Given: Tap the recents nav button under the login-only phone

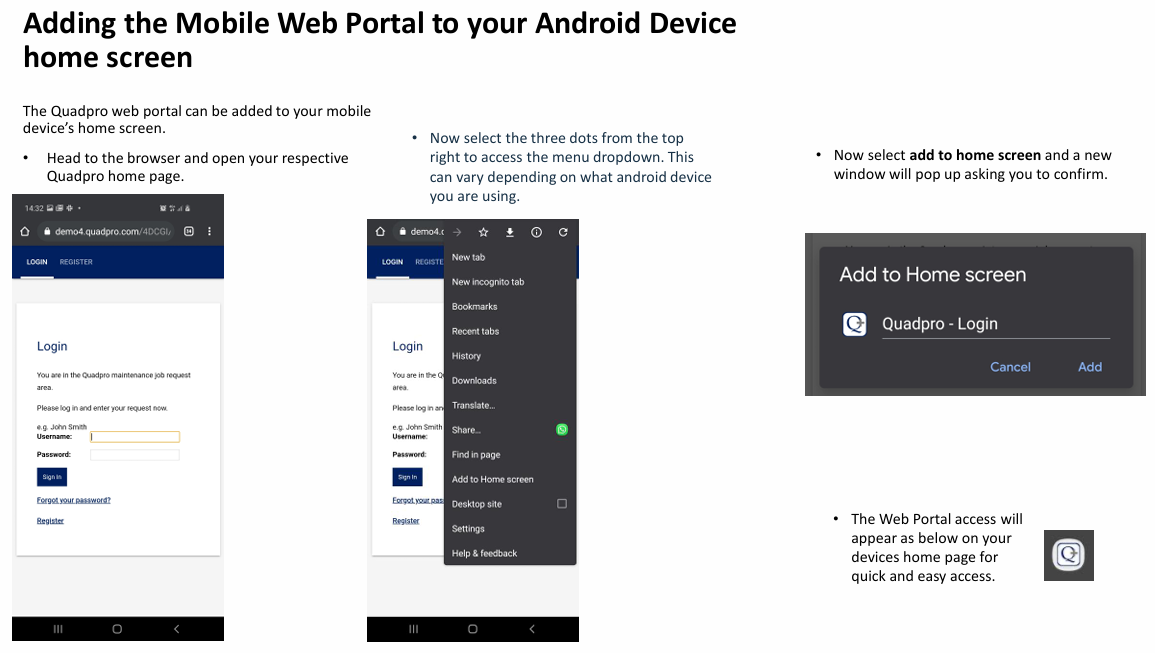Looking at the screenshot, I should (58, 629).
